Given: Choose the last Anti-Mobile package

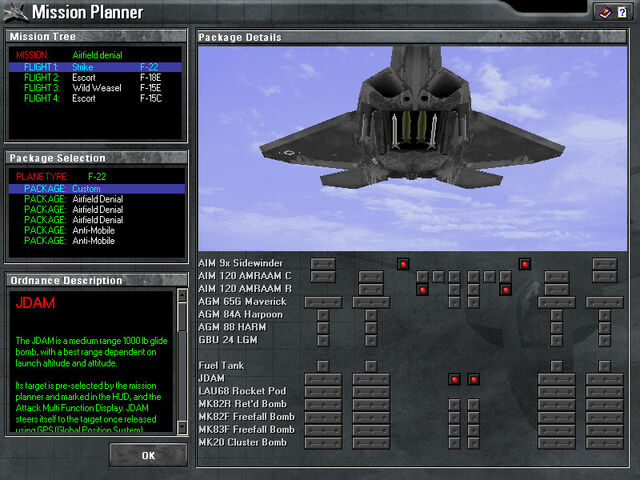Looking at the screenshot, I should pyautogui.click(x=97, y=241).
